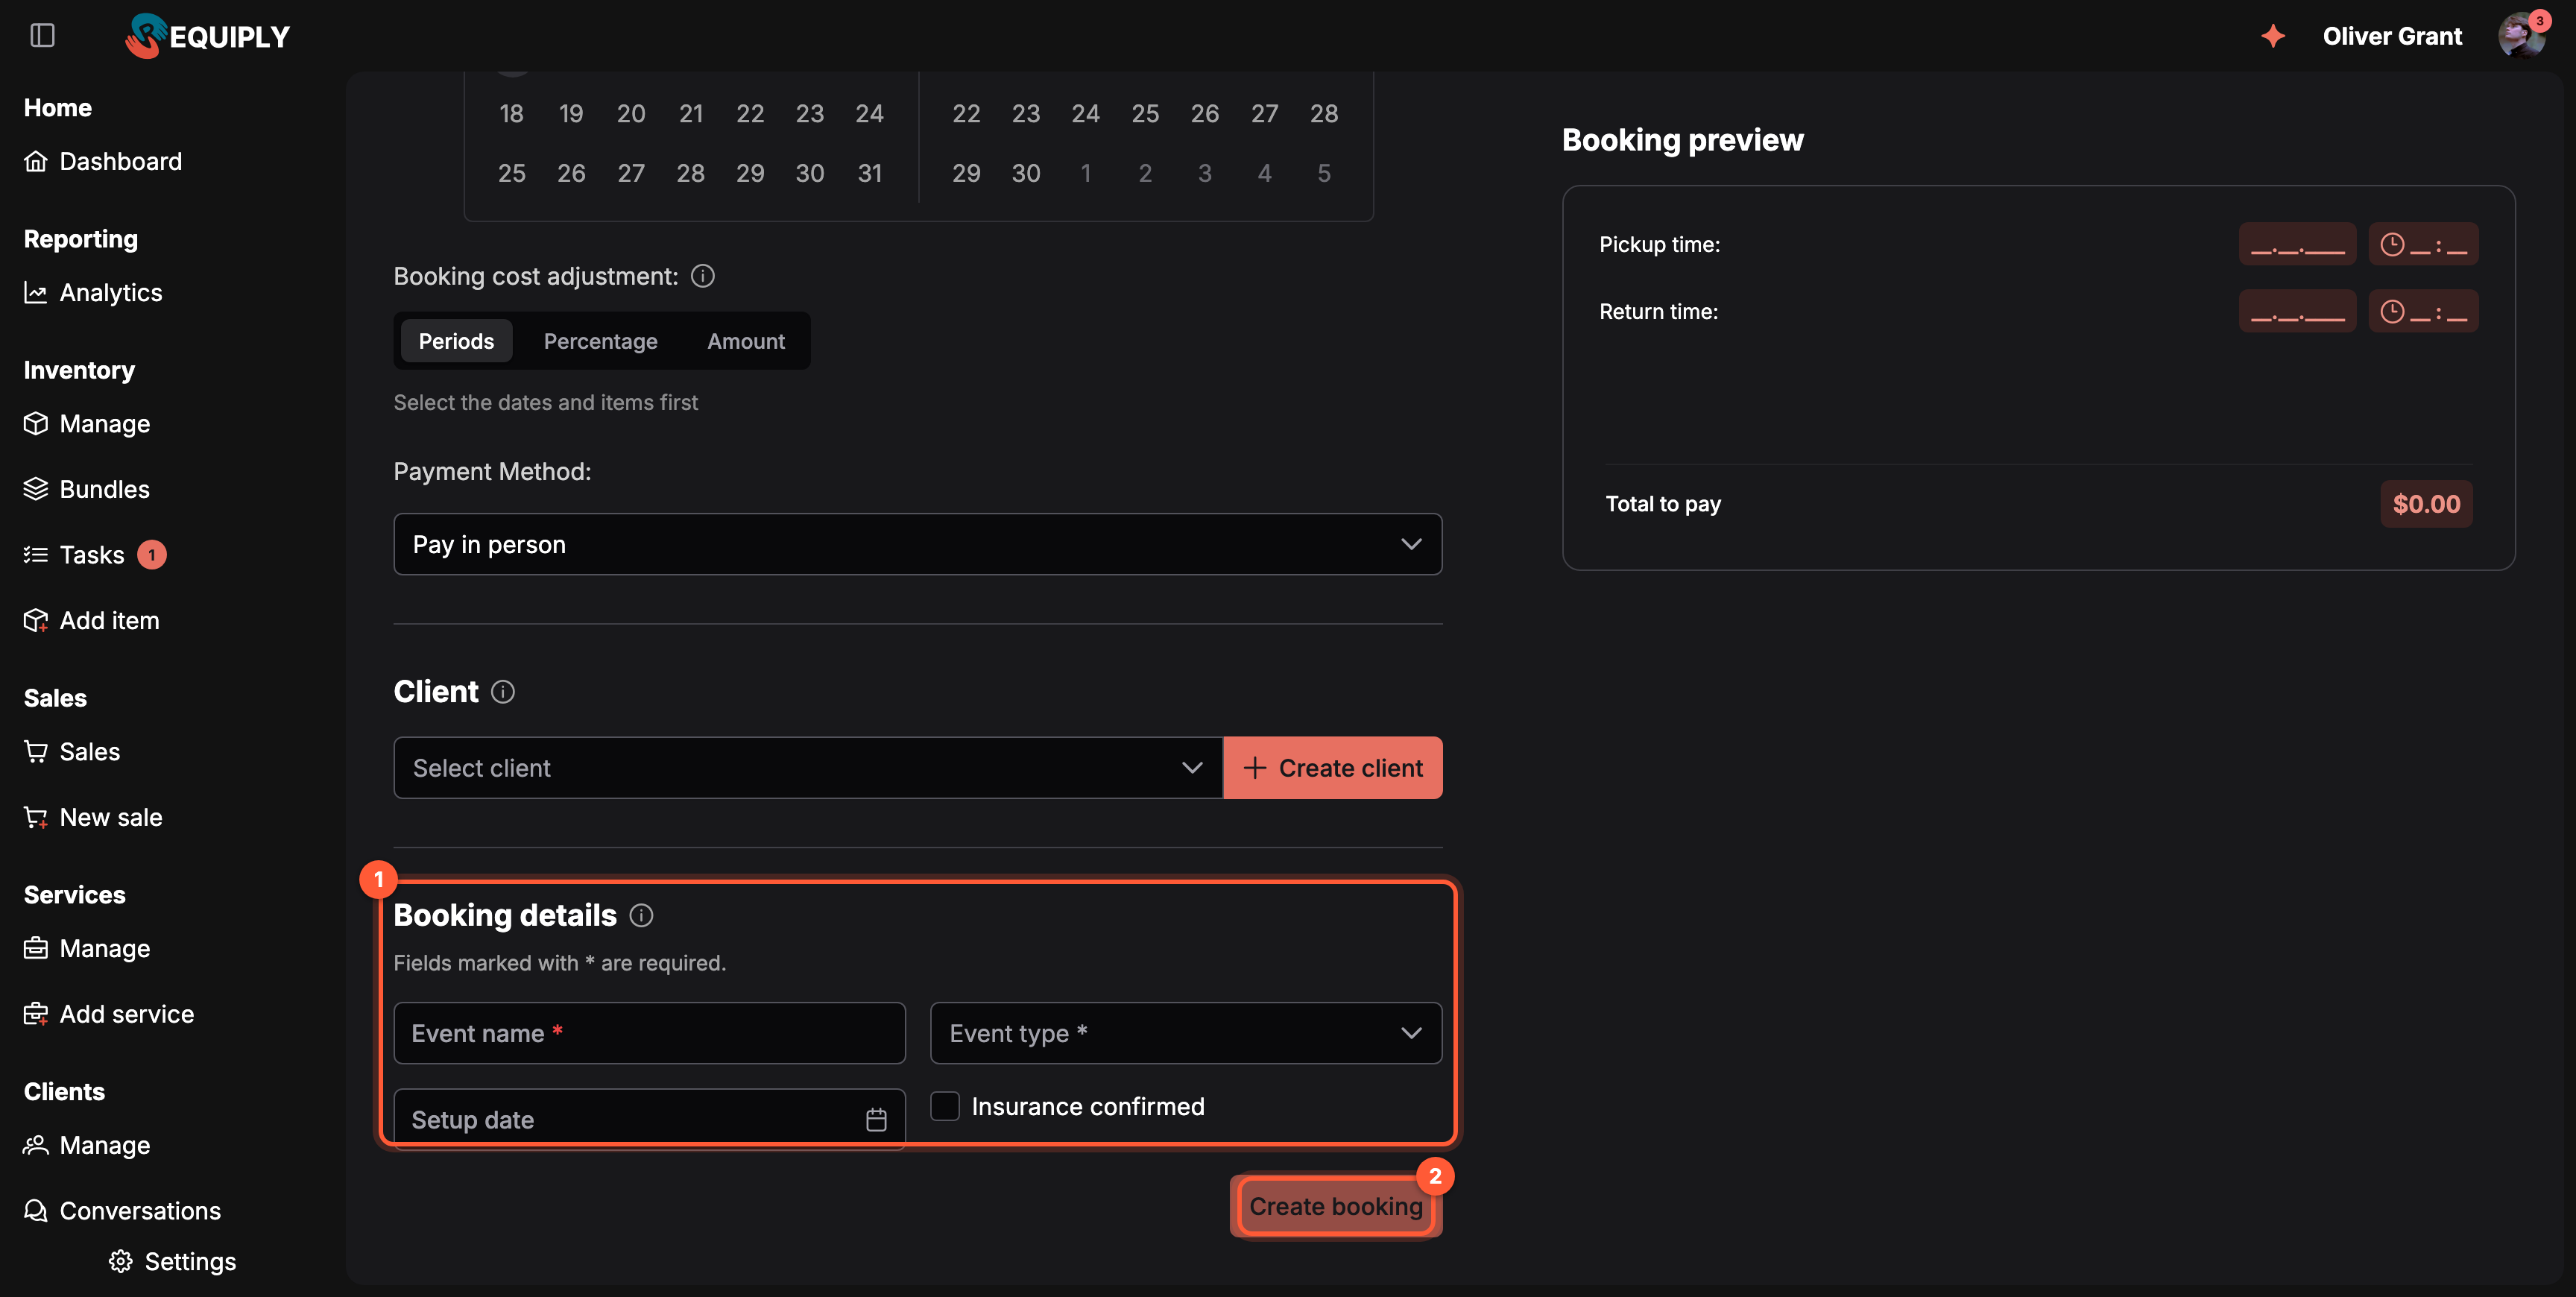Open the Setup date calendar icon
Image resolution: width=2576 pixels, height=1297 pixels.
876,1119
